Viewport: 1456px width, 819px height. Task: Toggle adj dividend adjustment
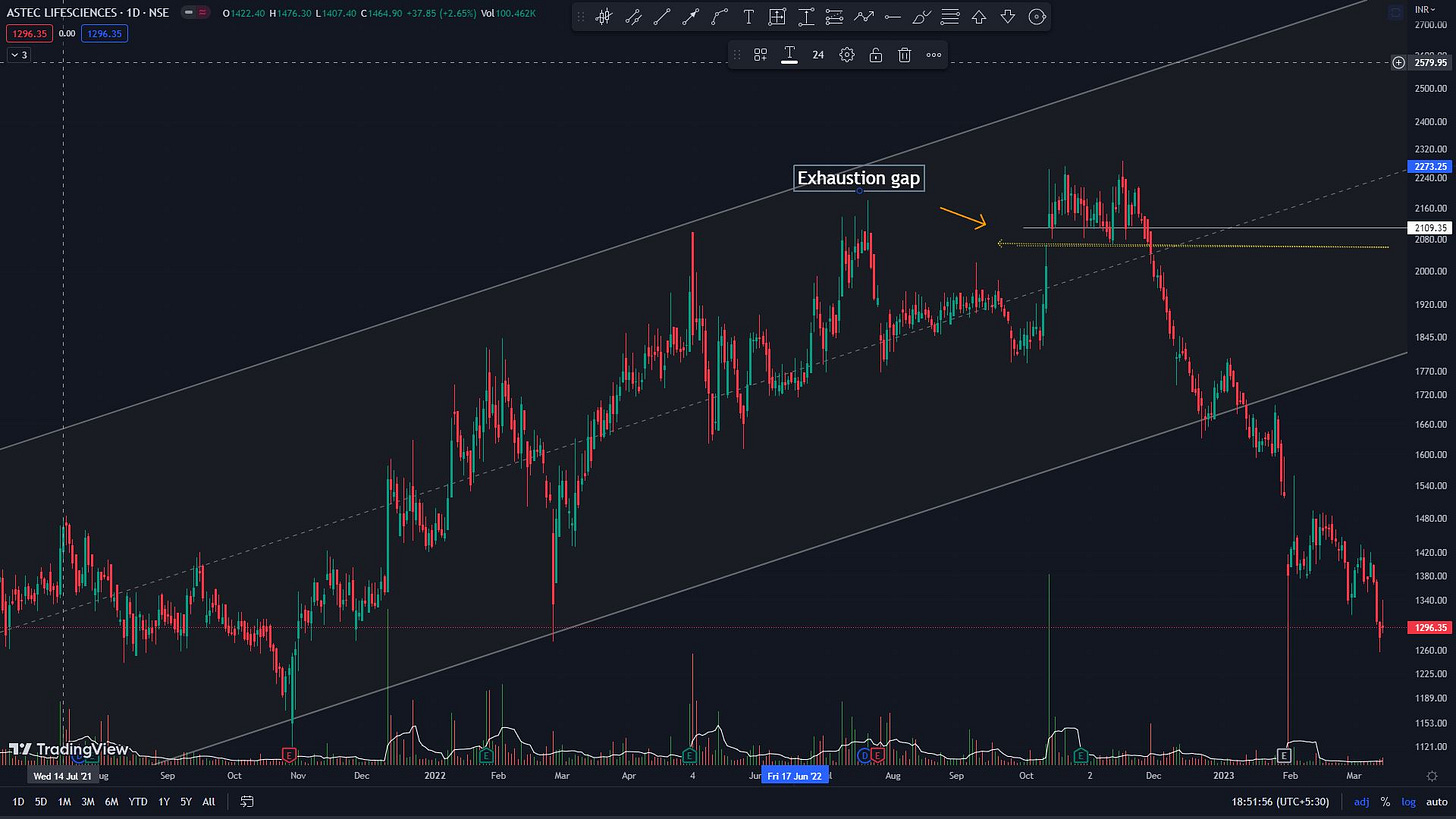[1361, 801]
